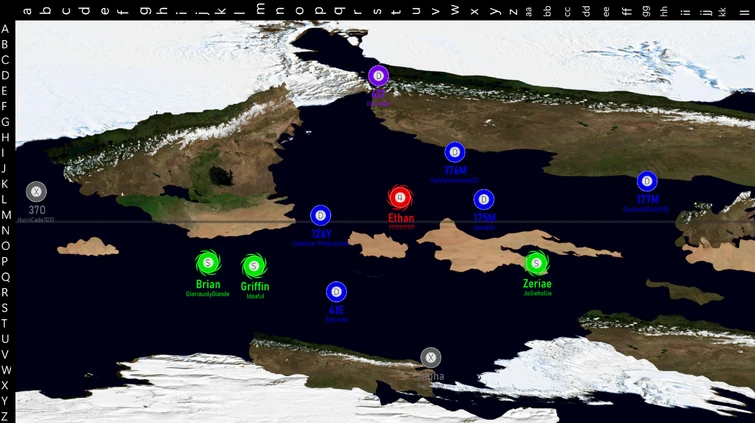Select the blue 41E depression marker
The image size is (755, 423).
[x=336, y=292]
